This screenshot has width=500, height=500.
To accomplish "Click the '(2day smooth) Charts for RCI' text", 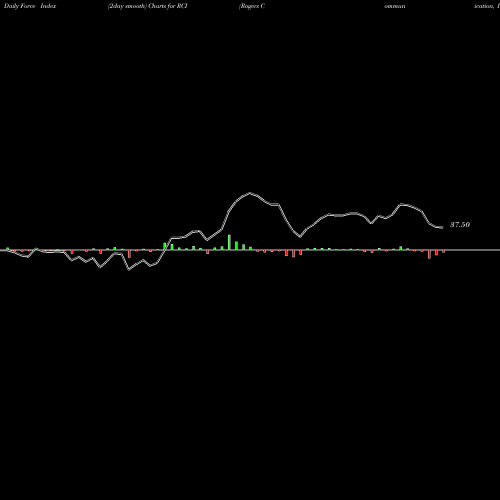I will (148, 6).
